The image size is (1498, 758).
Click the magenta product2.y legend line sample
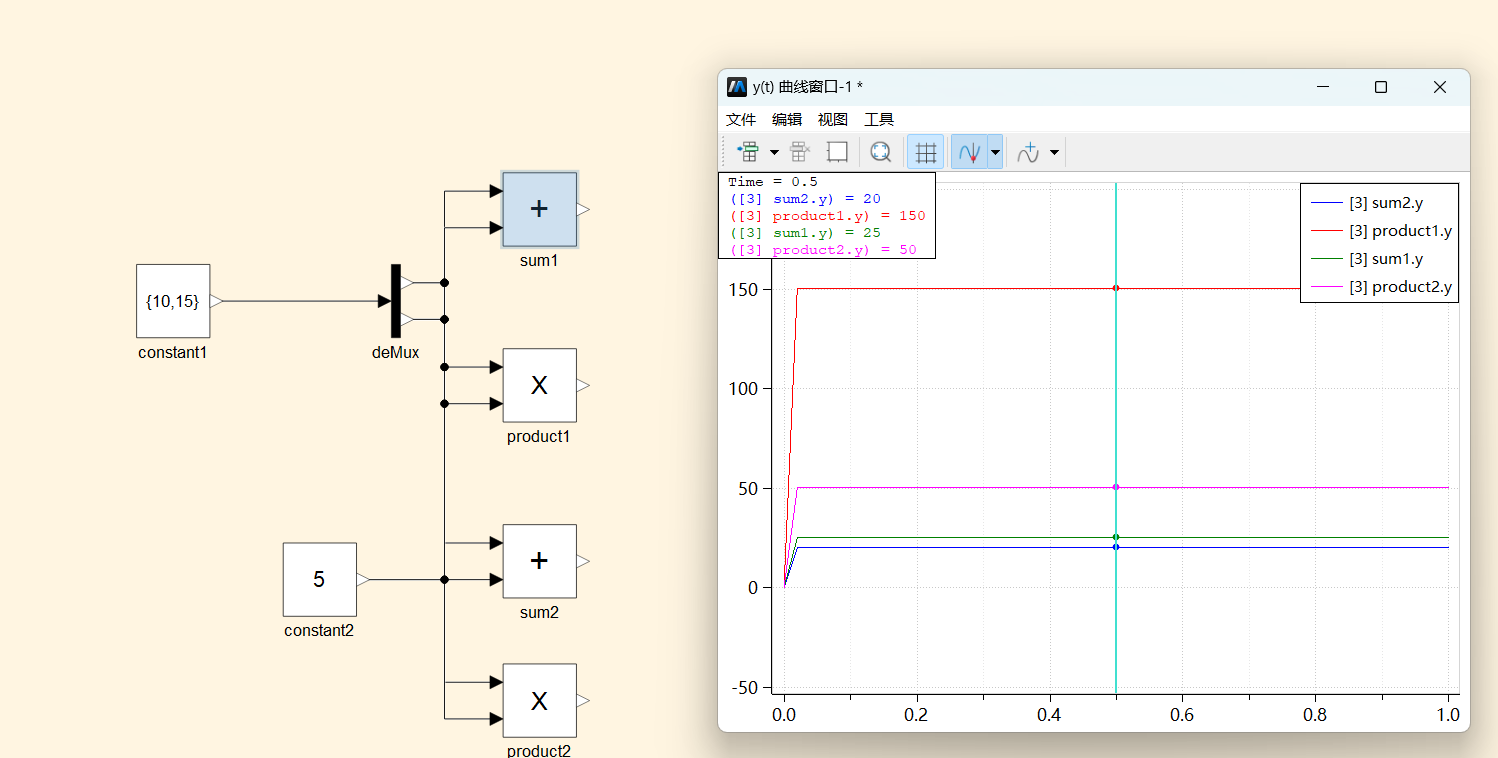(x=1326, y=287)
